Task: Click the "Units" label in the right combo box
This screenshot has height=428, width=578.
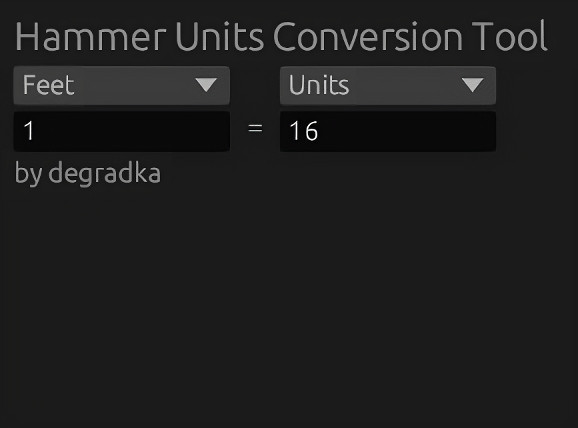Action: [319, 85]
